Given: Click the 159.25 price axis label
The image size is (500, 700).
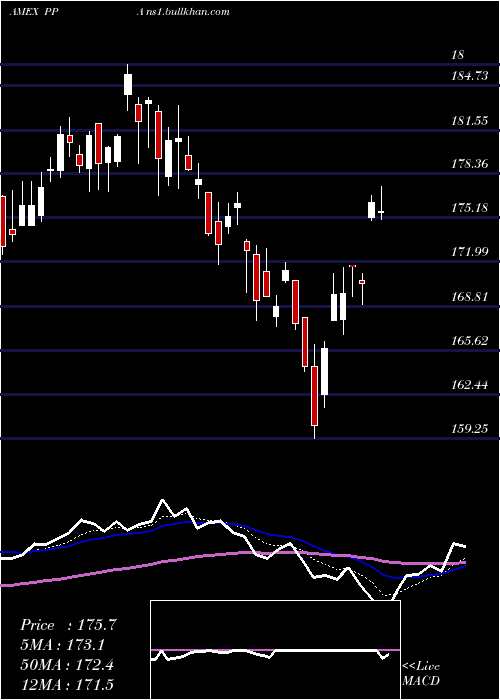Looking at the screenshot, I should (470, 429).
